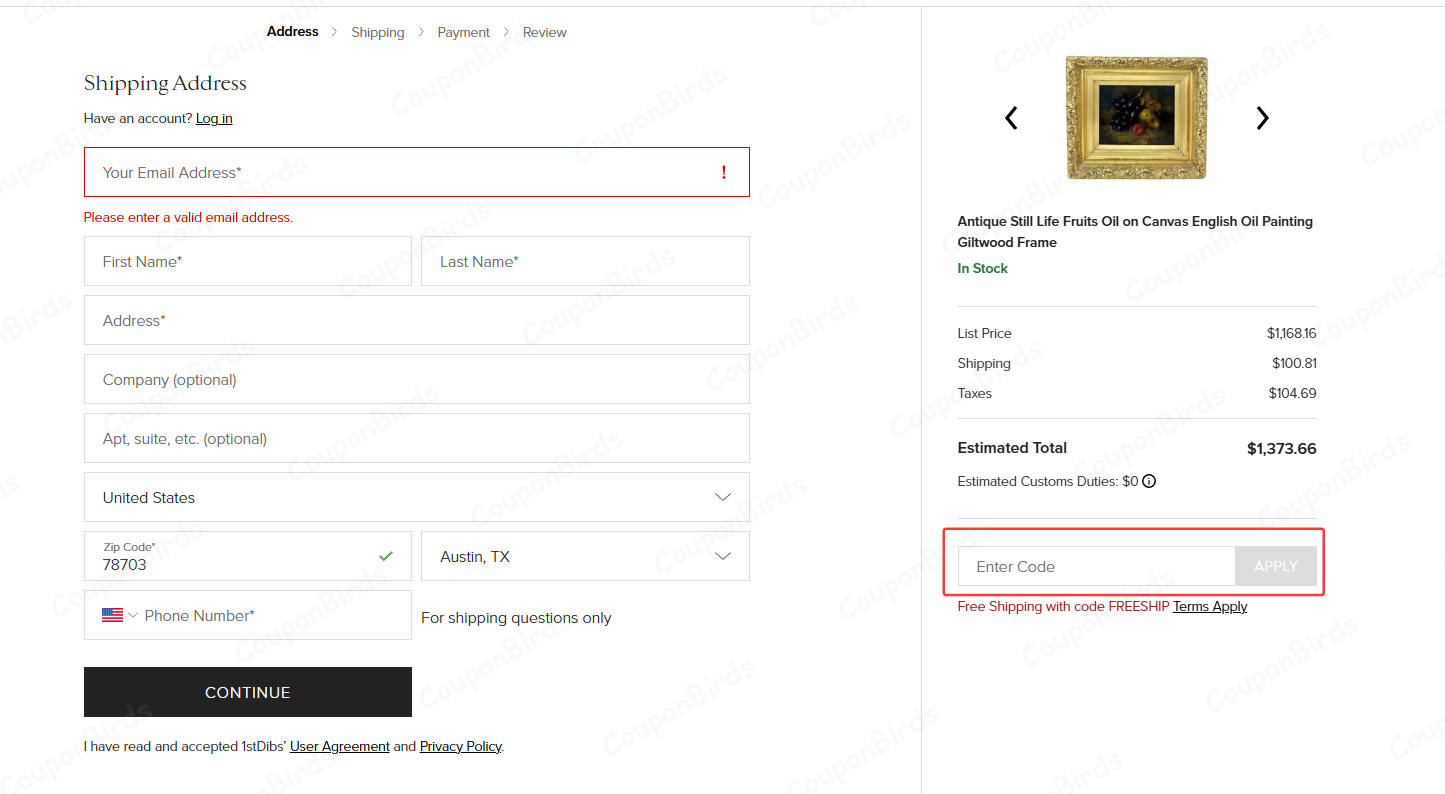
Task: Focus the Company (optional) field
Action: 417,379
